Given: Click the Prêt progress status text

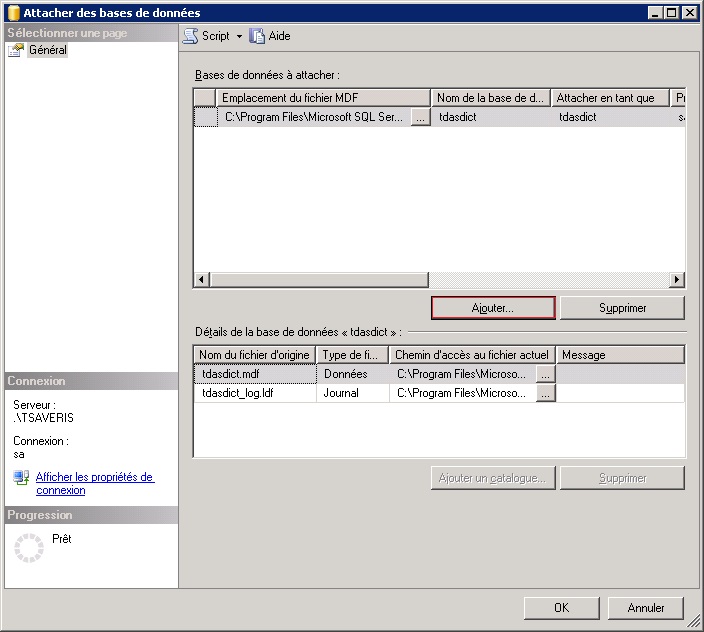Looking at the screenshot, I should click(x=62, y=539).
